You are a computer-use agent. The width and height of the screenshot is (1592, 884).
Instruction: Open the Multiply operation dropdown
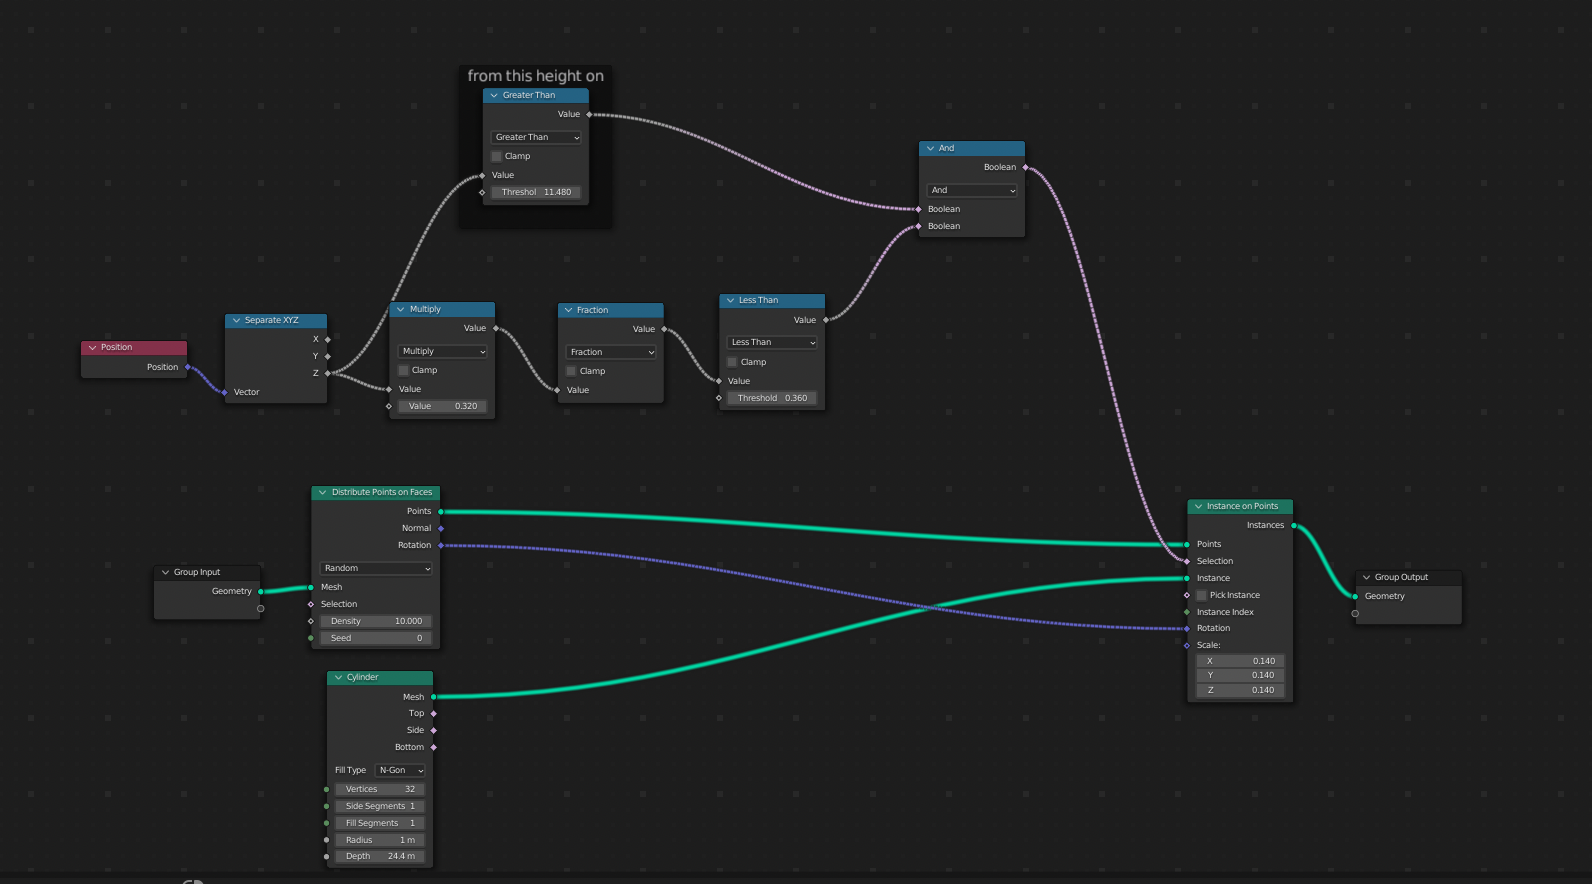pyautogui.click(x=442, y=352)
